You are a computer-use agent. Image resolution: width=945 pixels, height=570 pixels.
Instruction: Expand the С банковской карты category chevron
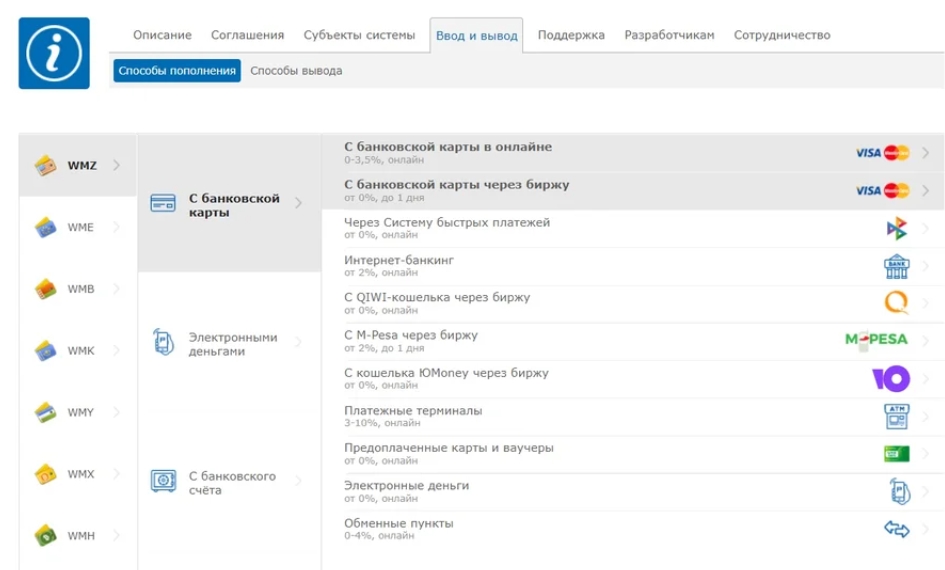(298, 203)
